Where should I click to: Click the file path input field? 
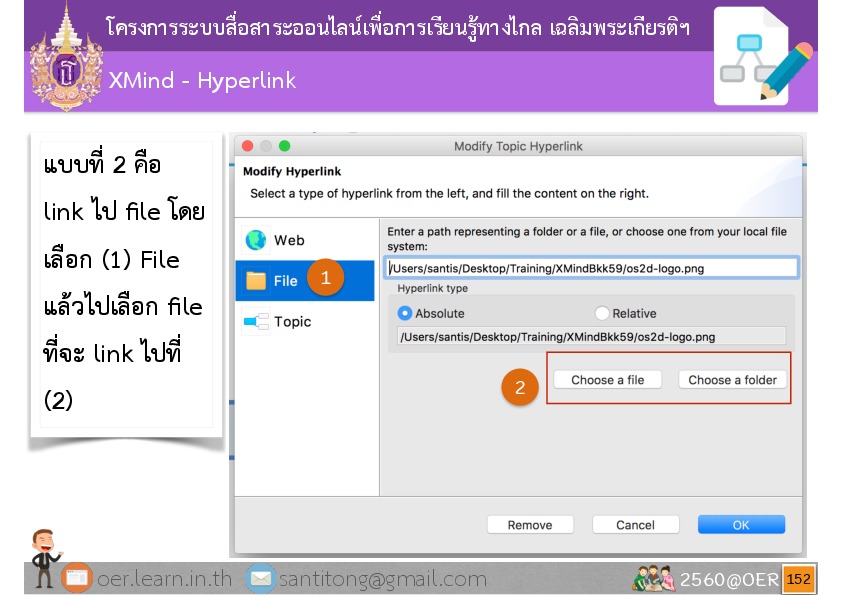(x=592, y=267)
